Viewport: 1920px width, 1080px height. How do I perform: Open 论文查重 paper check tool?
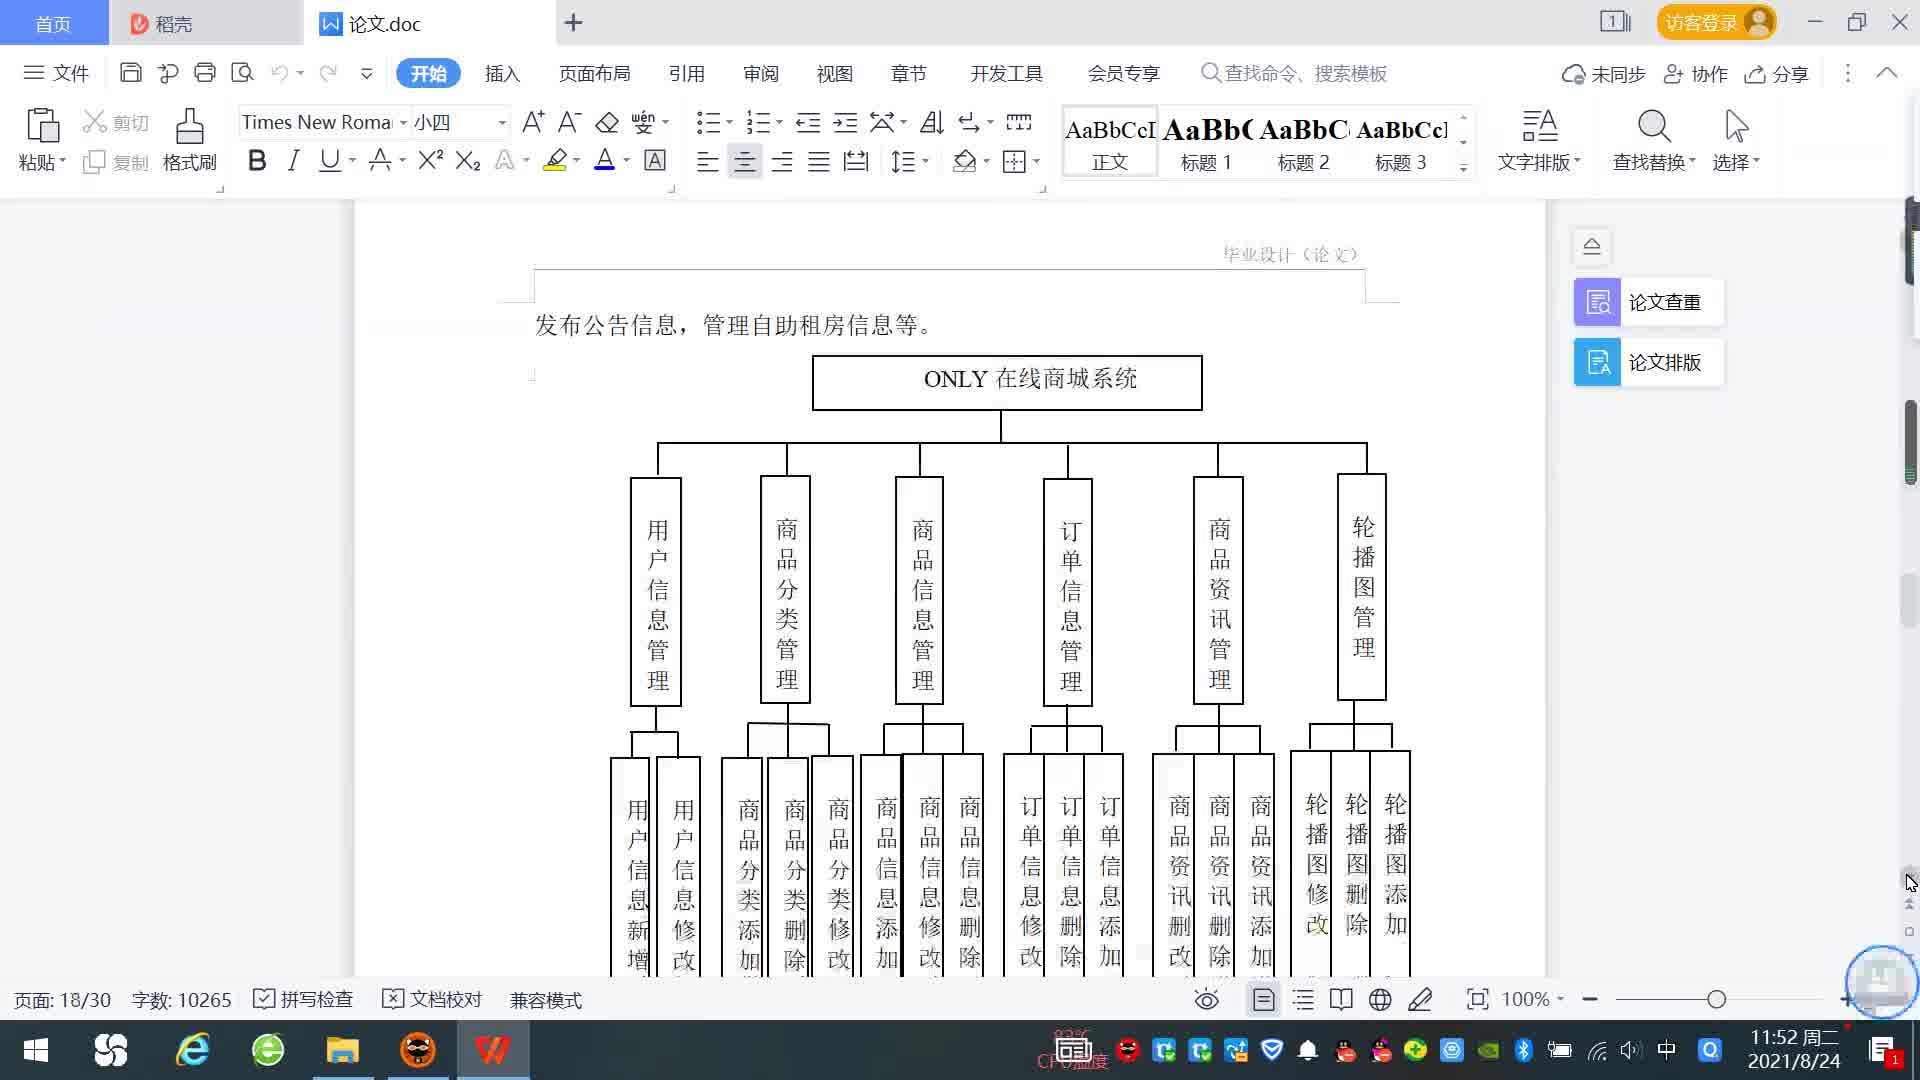[1649, 302]
